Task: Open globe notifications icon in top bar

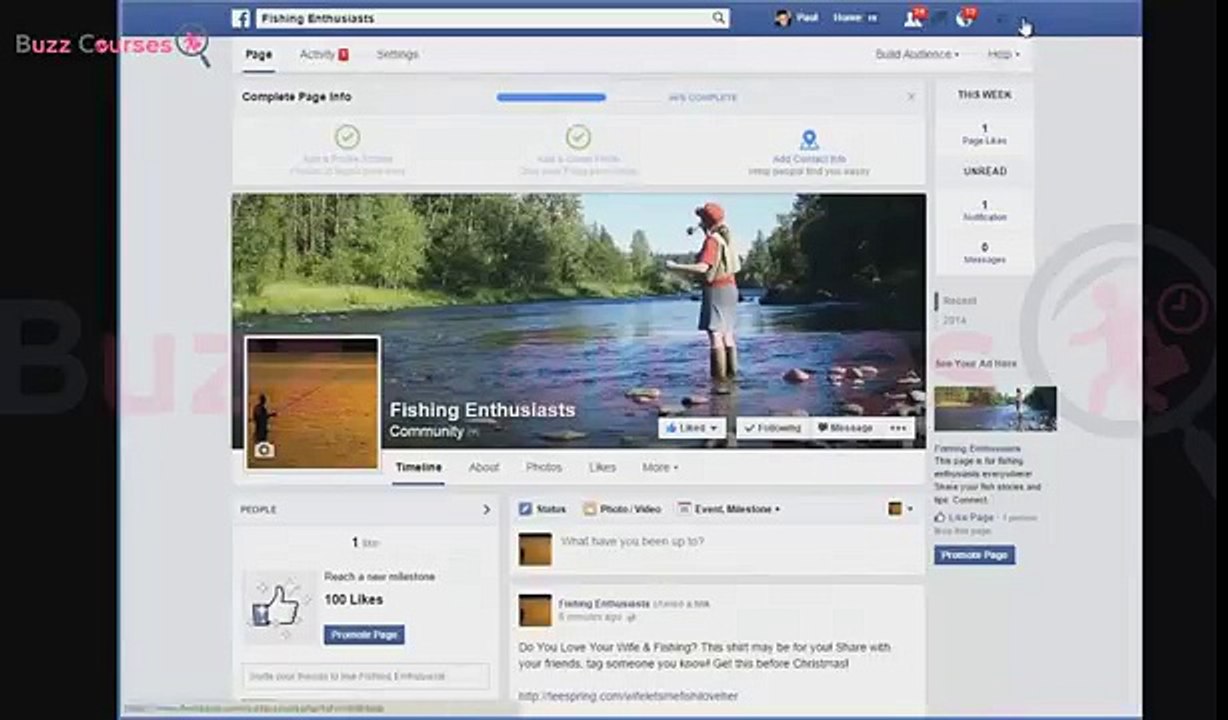Action: pyautogui.click(x=963, y=18)
